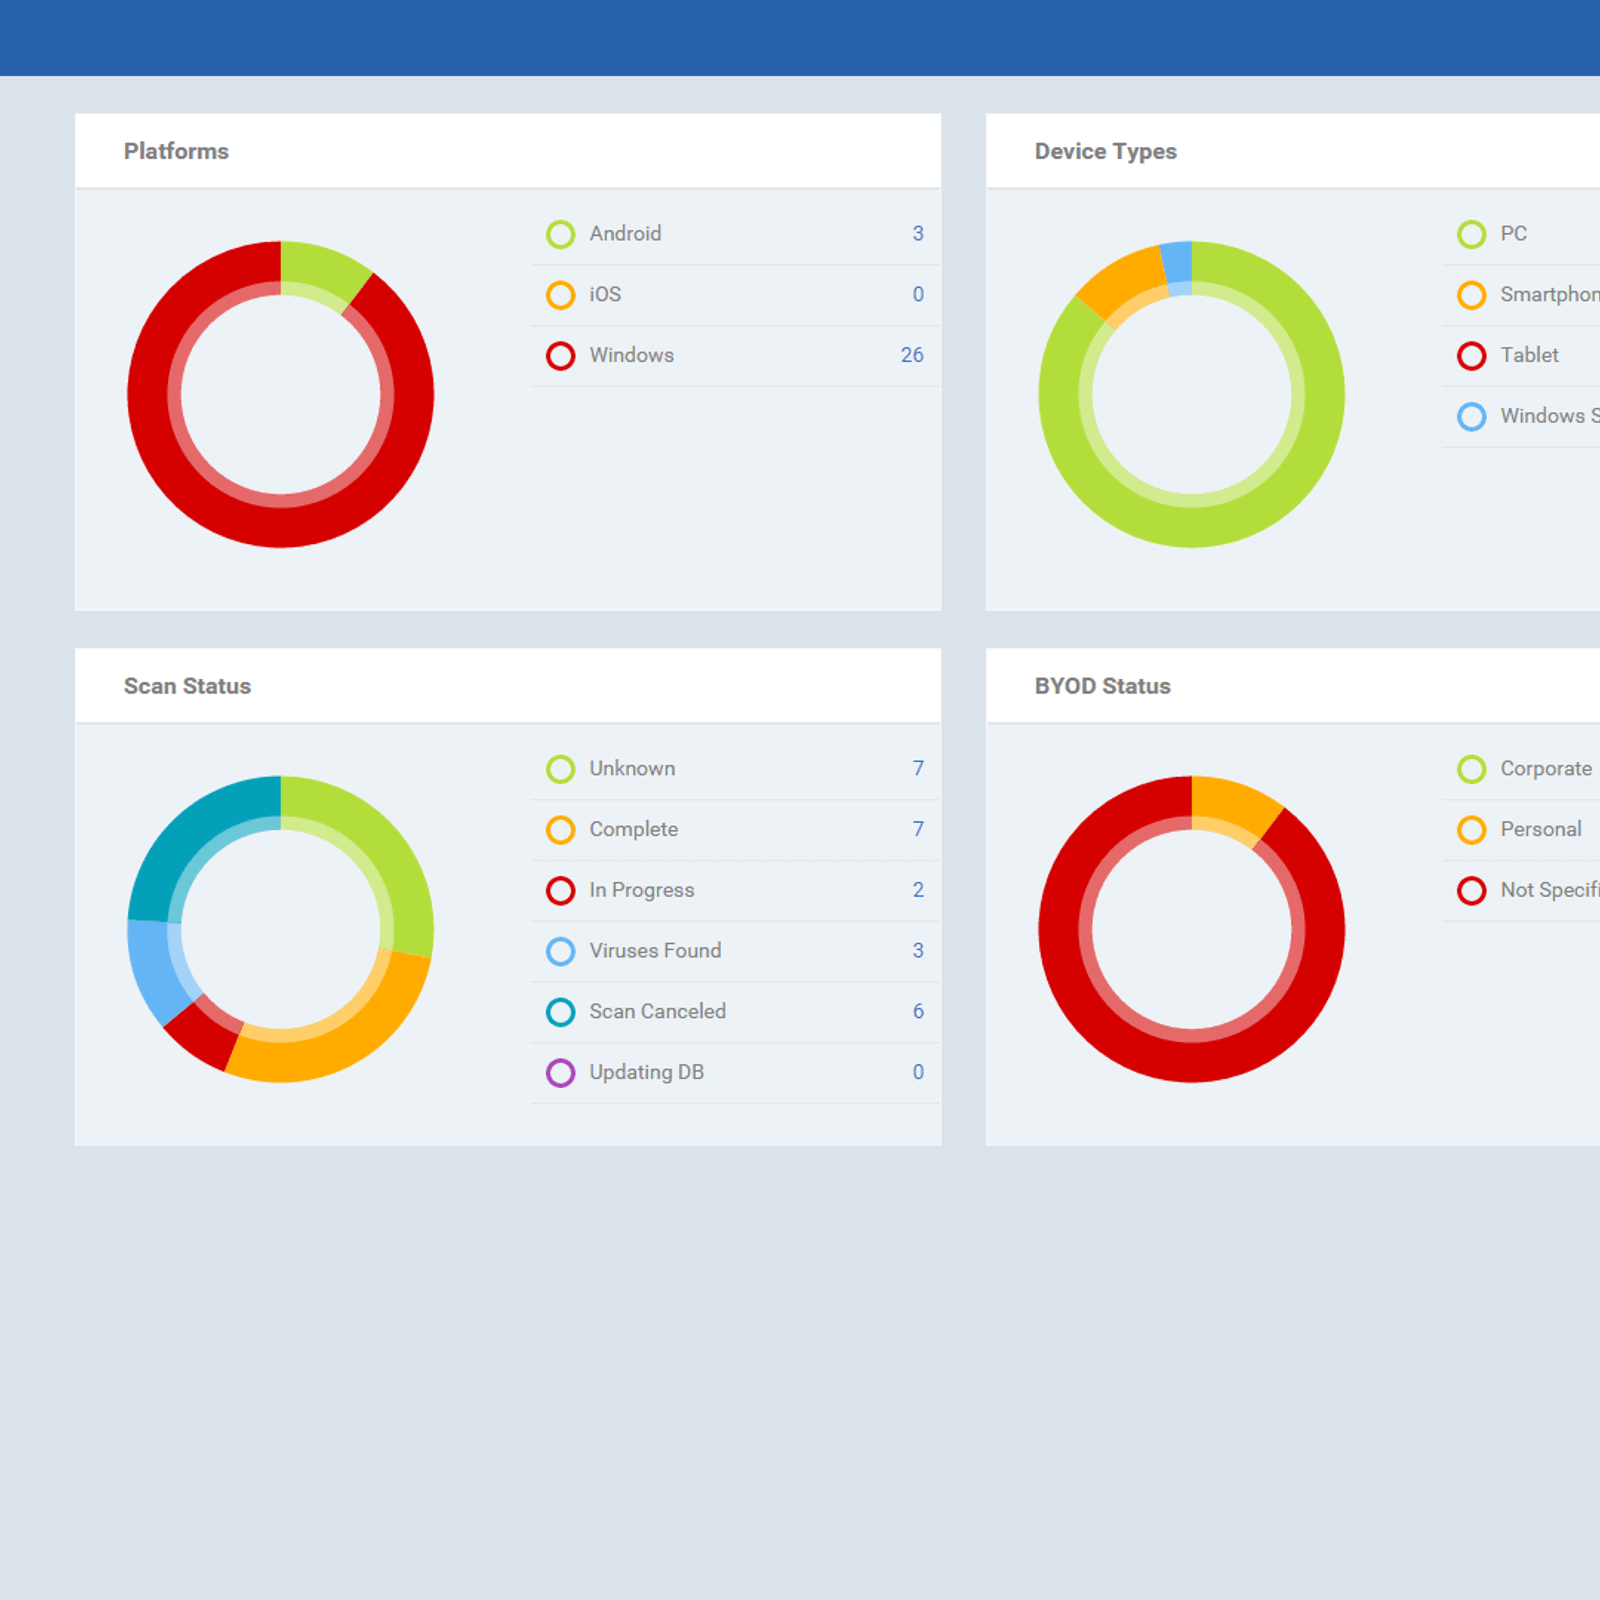Click the orange Smartphone segment of Device Types donut
The image size is (1600, 1600).
point(1127,279)
